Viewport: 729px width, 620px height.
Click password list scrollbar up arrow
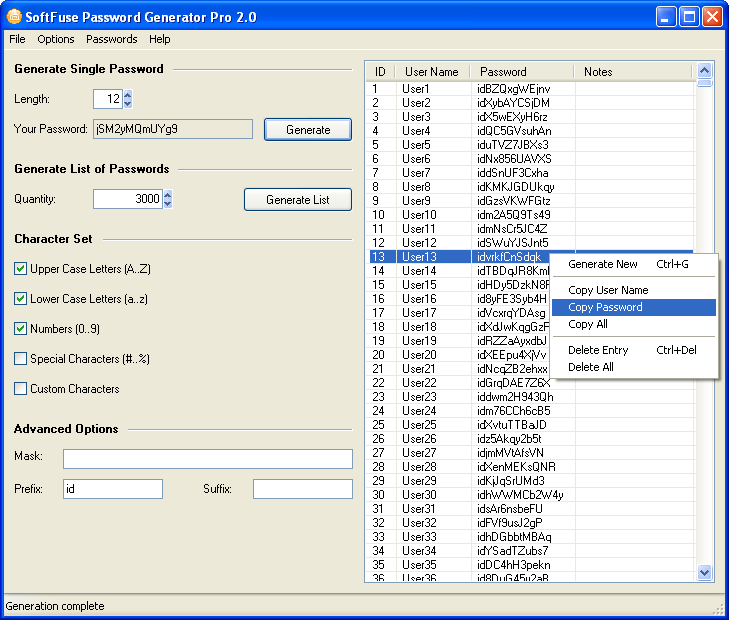pos(705,70)
